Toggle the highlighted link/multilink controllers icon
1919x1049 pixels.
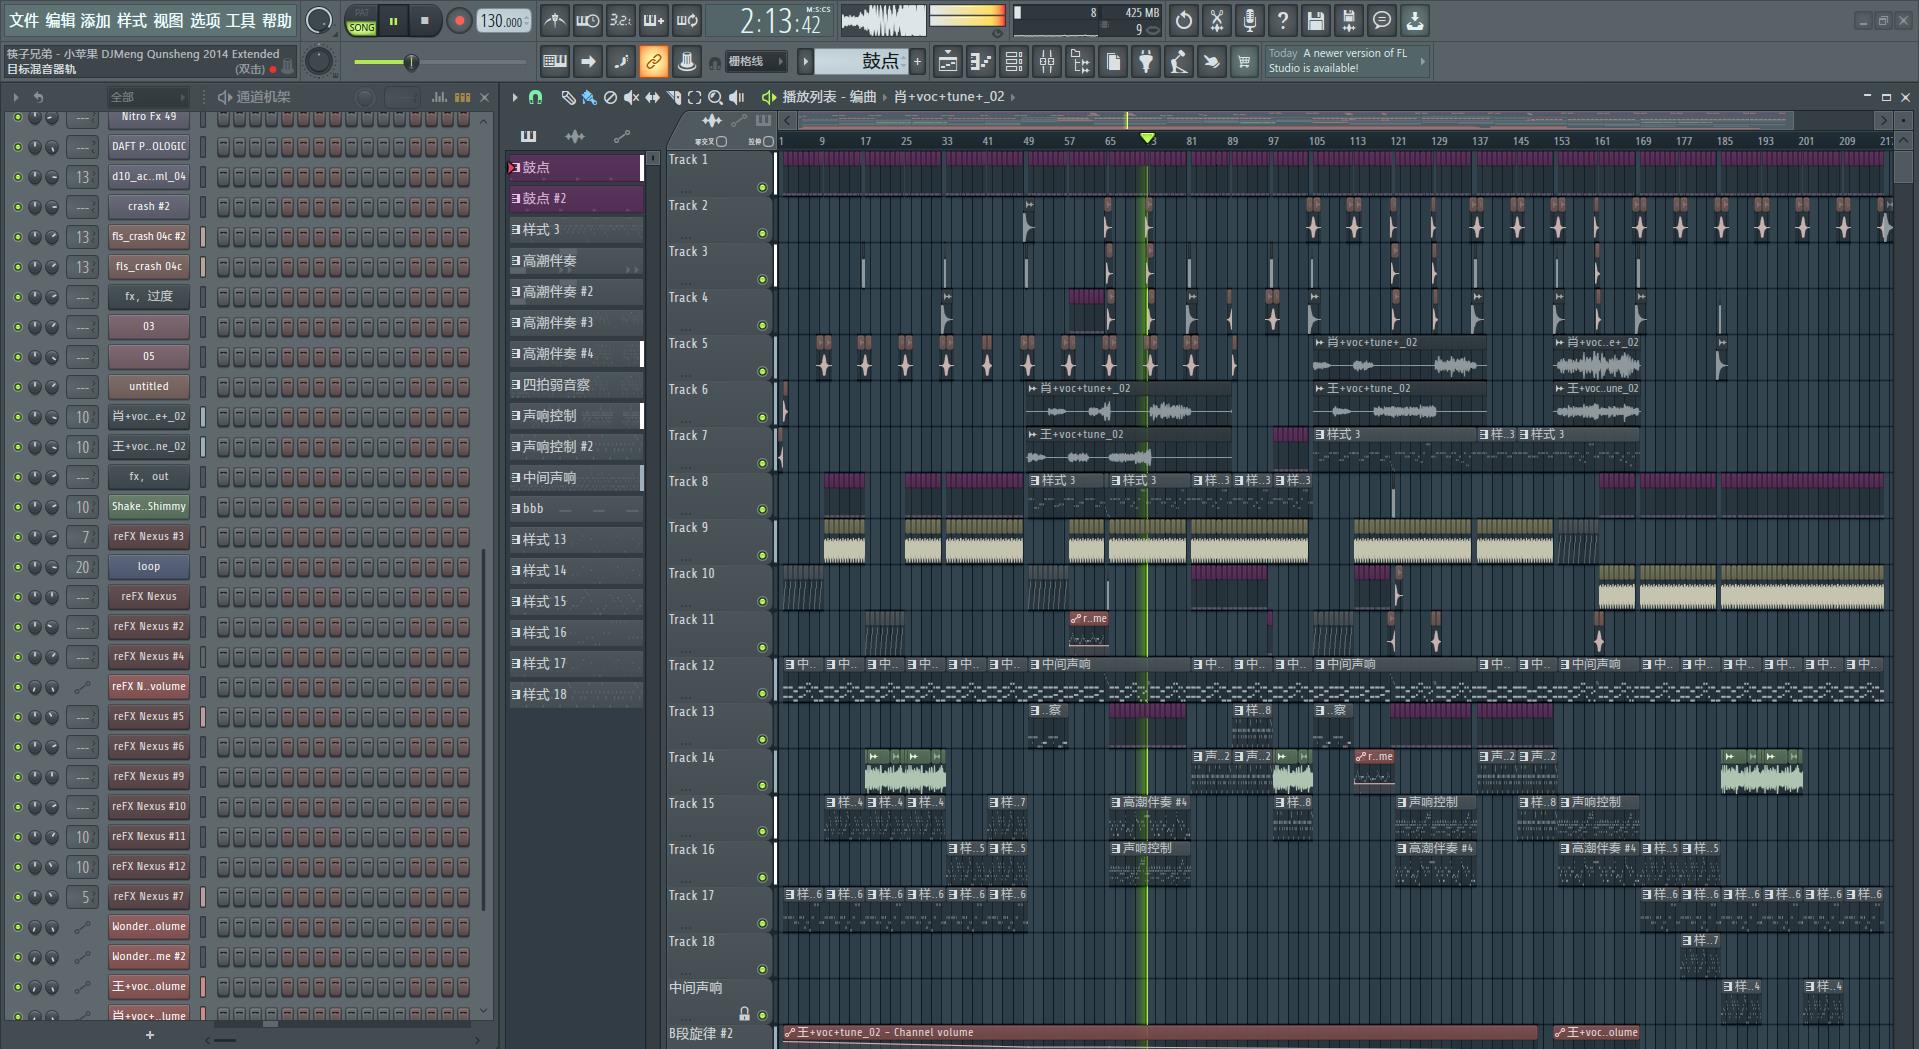(x=654, y=62)
